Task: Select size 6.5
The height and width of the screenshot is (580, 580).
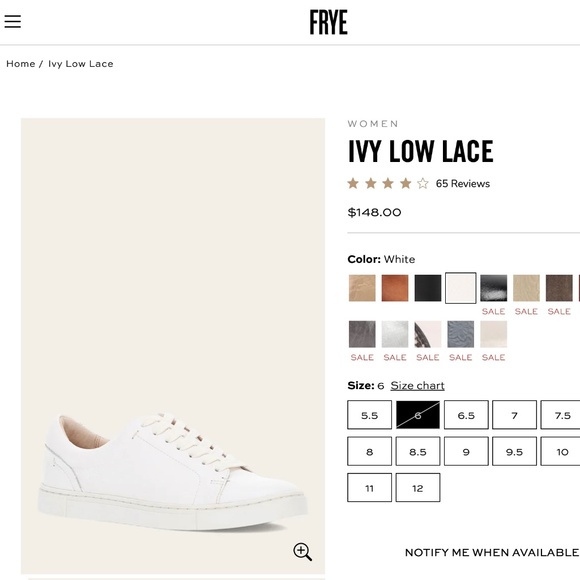Action: coord(466,415)
